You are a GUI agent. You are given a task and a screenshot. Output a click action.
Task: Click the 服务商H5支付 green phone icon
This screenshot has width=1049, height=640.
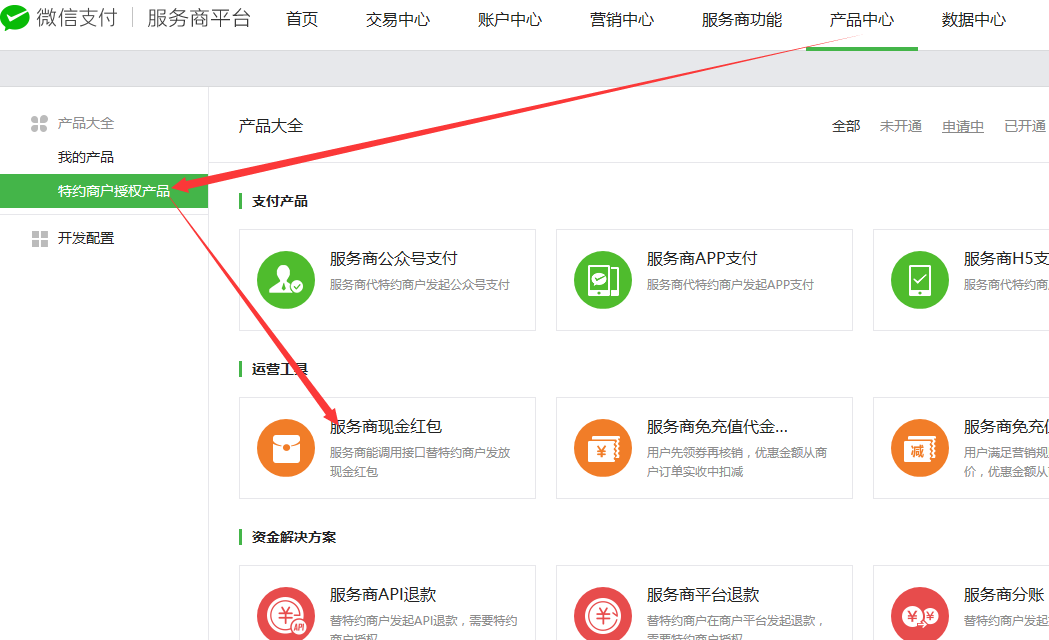click(x=920, y=280)
